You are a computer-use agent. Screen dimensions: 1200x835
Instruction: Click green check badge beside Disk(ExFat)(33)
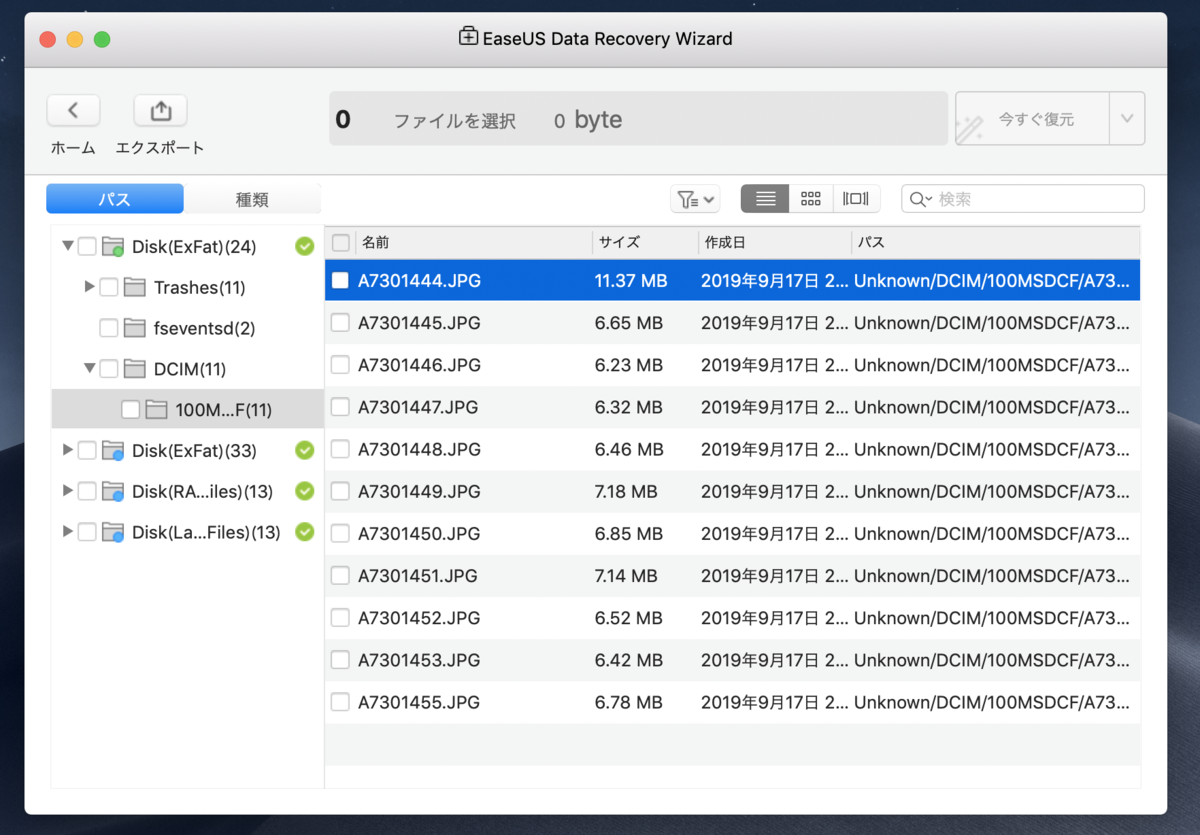pos(305,451)
